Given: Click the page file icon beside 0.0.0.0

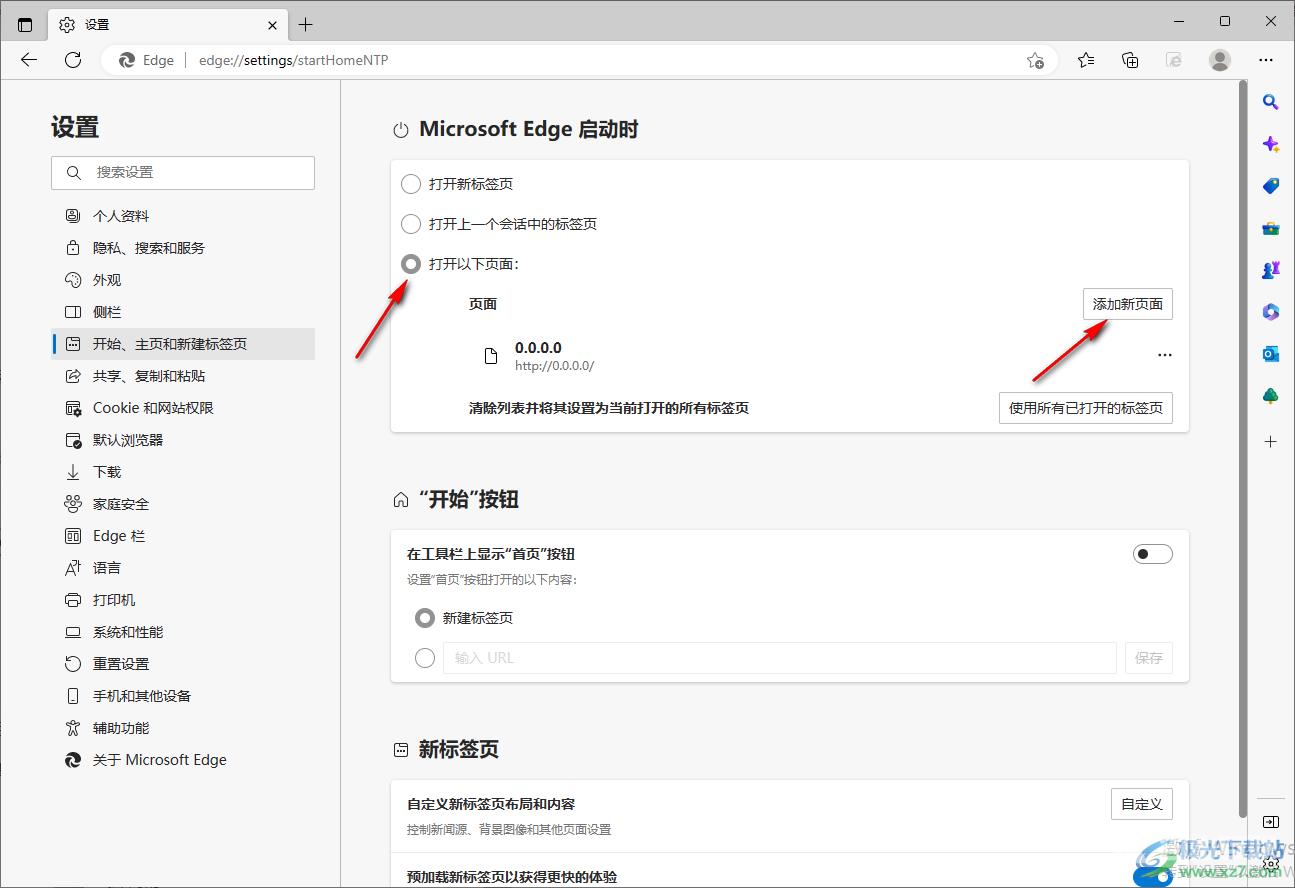Looking at the screenshot, I should tap(490, 356).
